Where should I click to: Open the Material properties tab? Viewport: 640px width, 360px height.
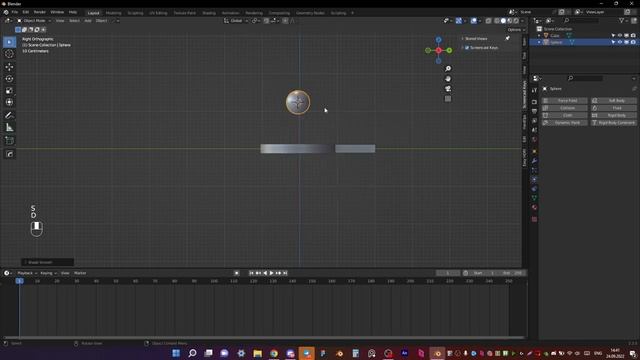534,207
